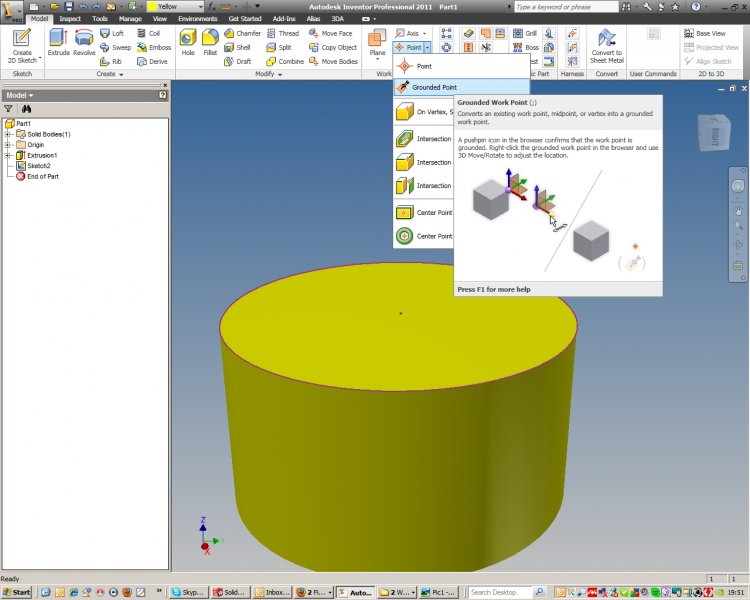Choose the Shell tool

tap(237, 47)
